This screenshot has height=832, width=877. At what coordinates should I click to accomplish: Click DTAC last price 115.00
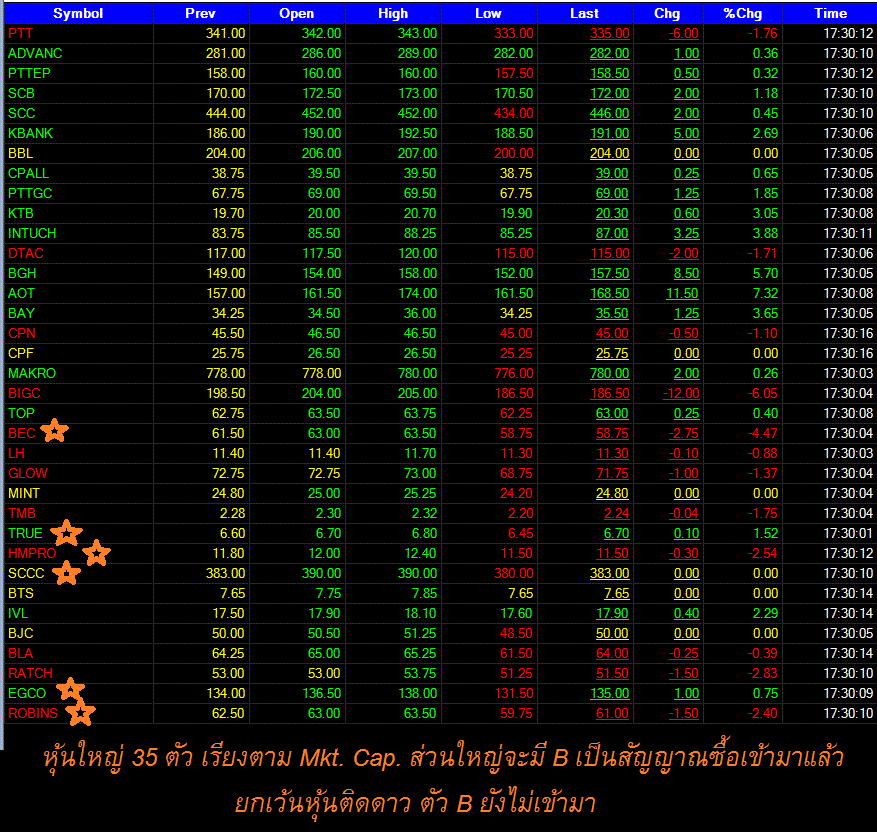[x=610, y=253]
